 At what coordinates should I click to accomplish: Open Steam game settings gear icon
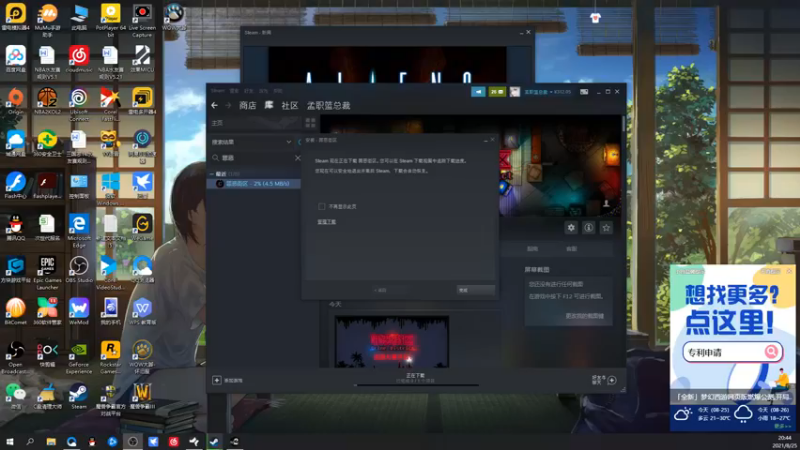[x=571, y=228]
